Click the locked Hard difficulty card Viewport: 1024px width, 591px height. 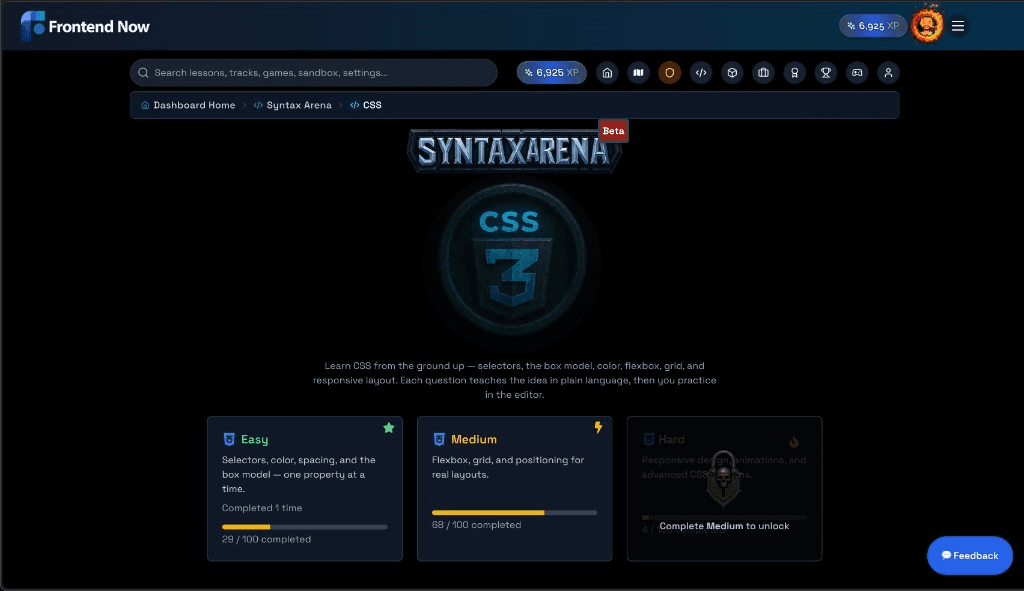pos(724,488)
